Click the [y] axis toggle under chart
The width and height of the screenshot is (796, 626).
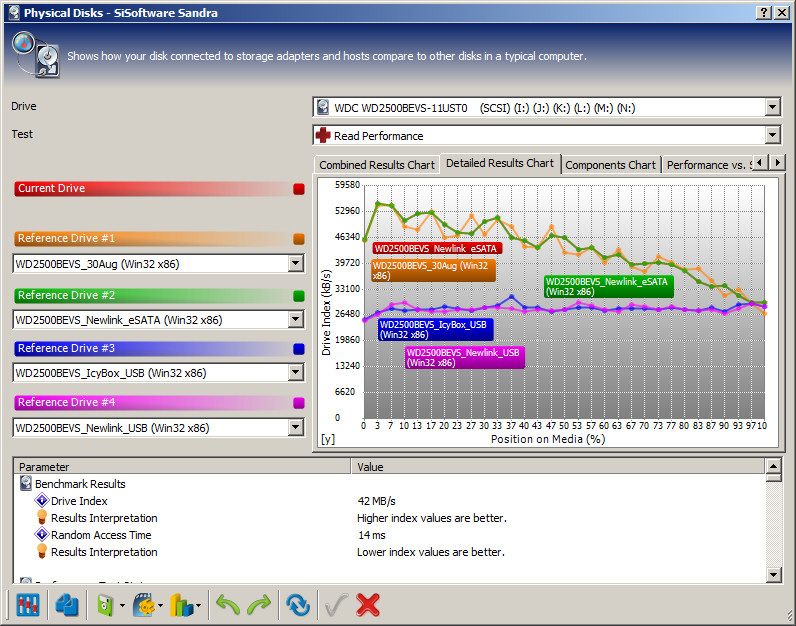coord(328,439)
